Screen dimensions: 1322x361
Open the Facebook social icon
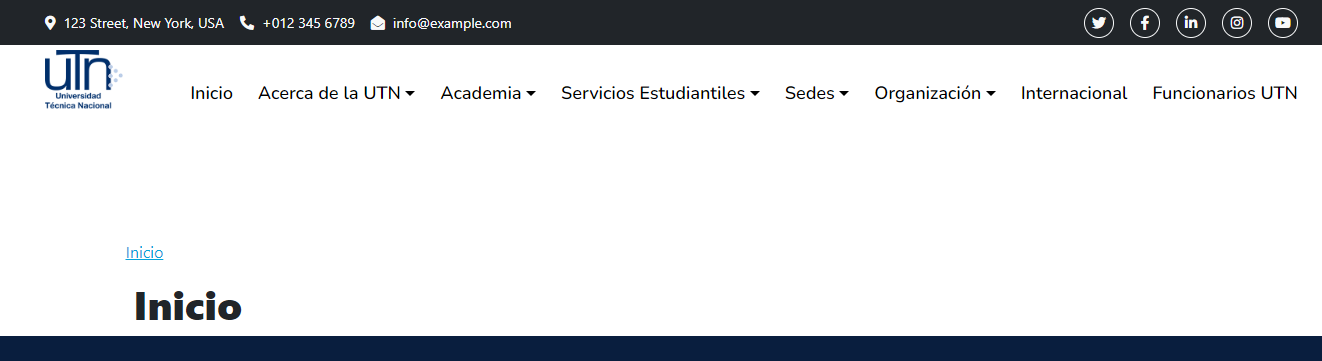pyautogui.click(x=1145, y=23)
